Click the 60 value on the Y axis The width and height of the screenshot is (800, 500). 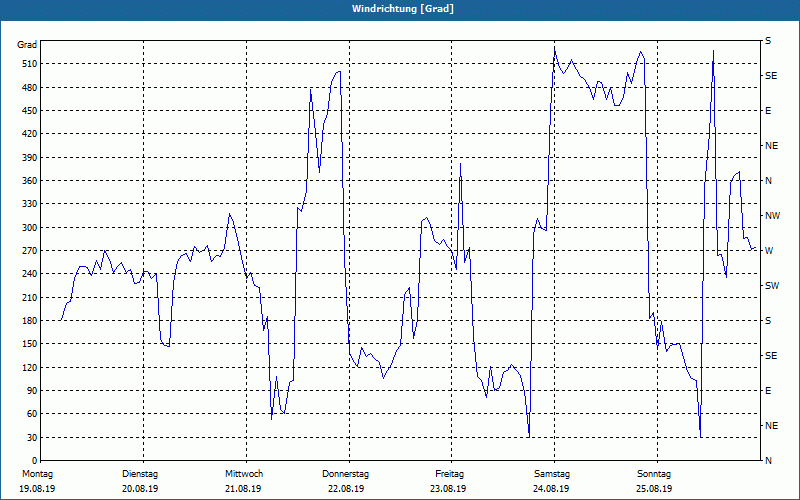point(32,414)
